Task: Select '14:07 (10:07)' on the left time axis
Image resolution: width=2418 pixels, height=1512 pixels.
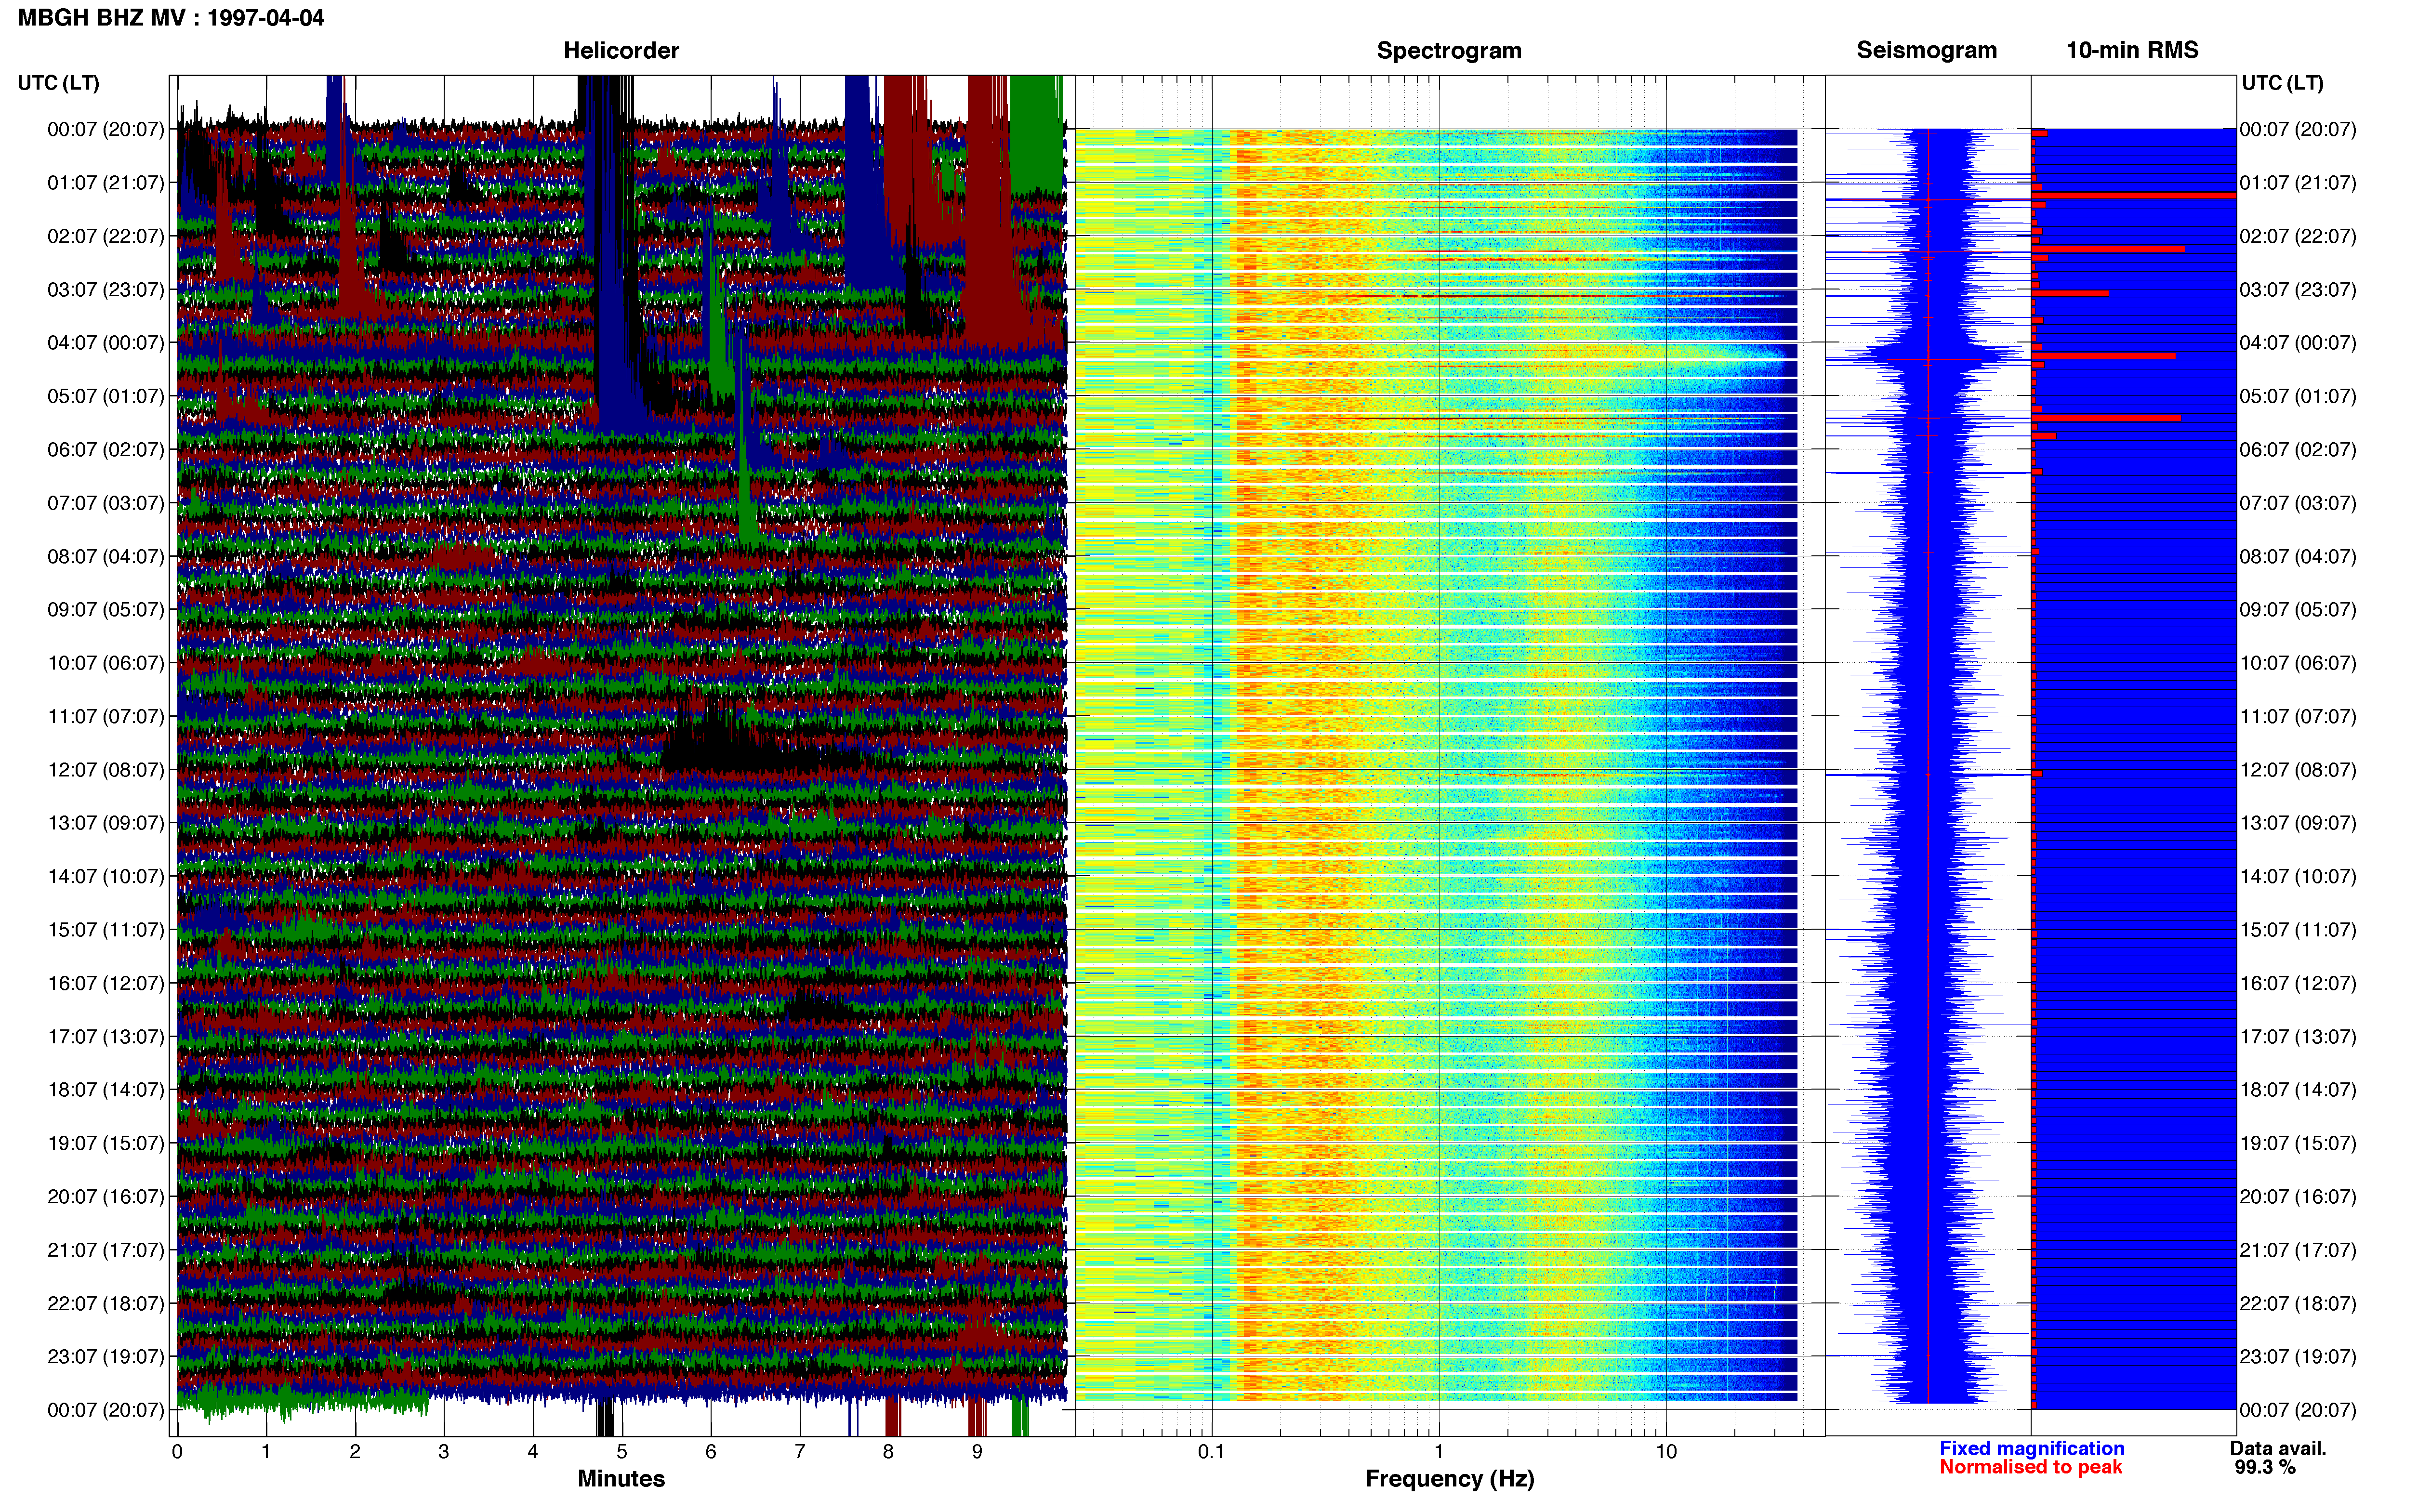Action: tap(106, 877)
